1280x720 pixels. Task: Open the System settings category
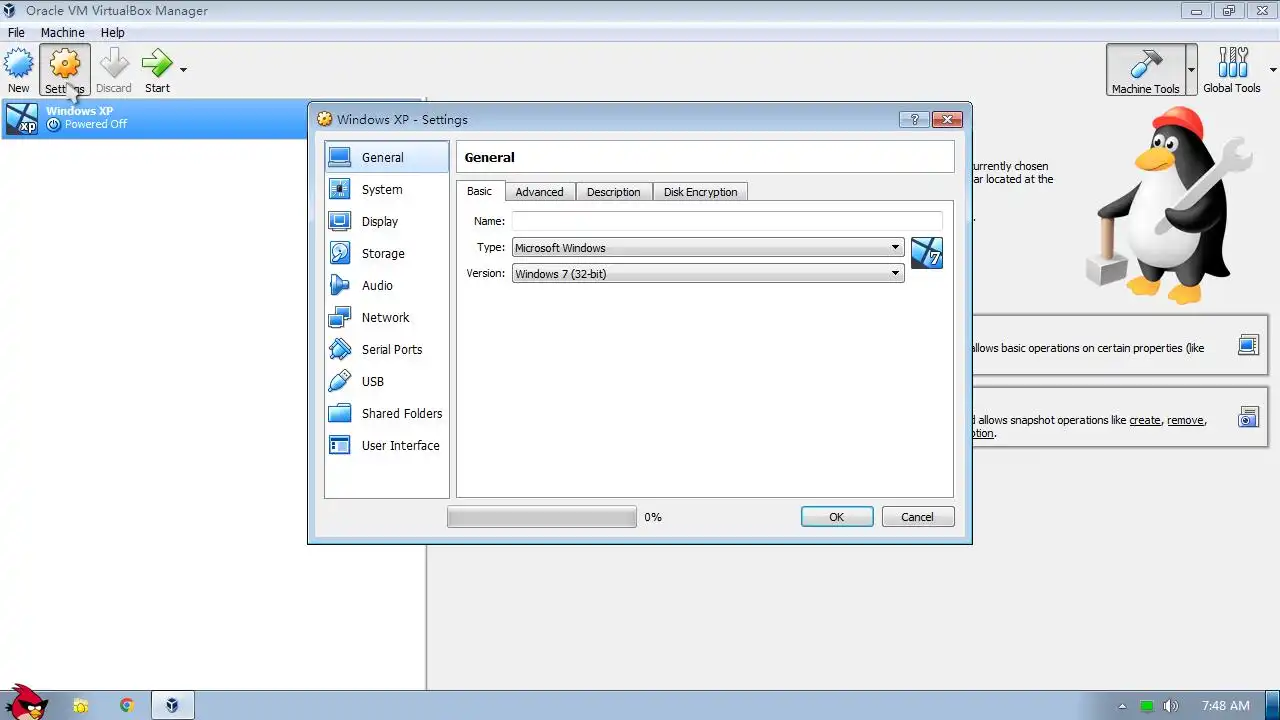[x=386, y=189]
